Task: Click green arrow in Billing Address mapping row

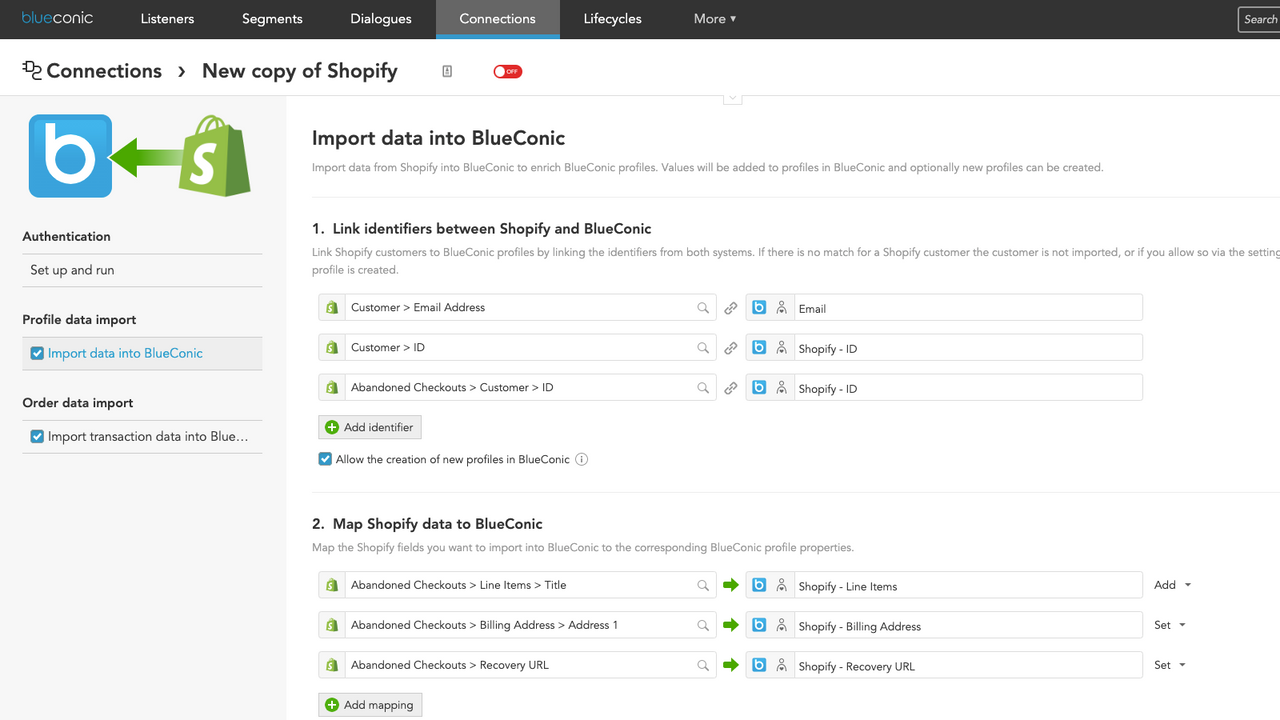Action: tap(731, 625)
